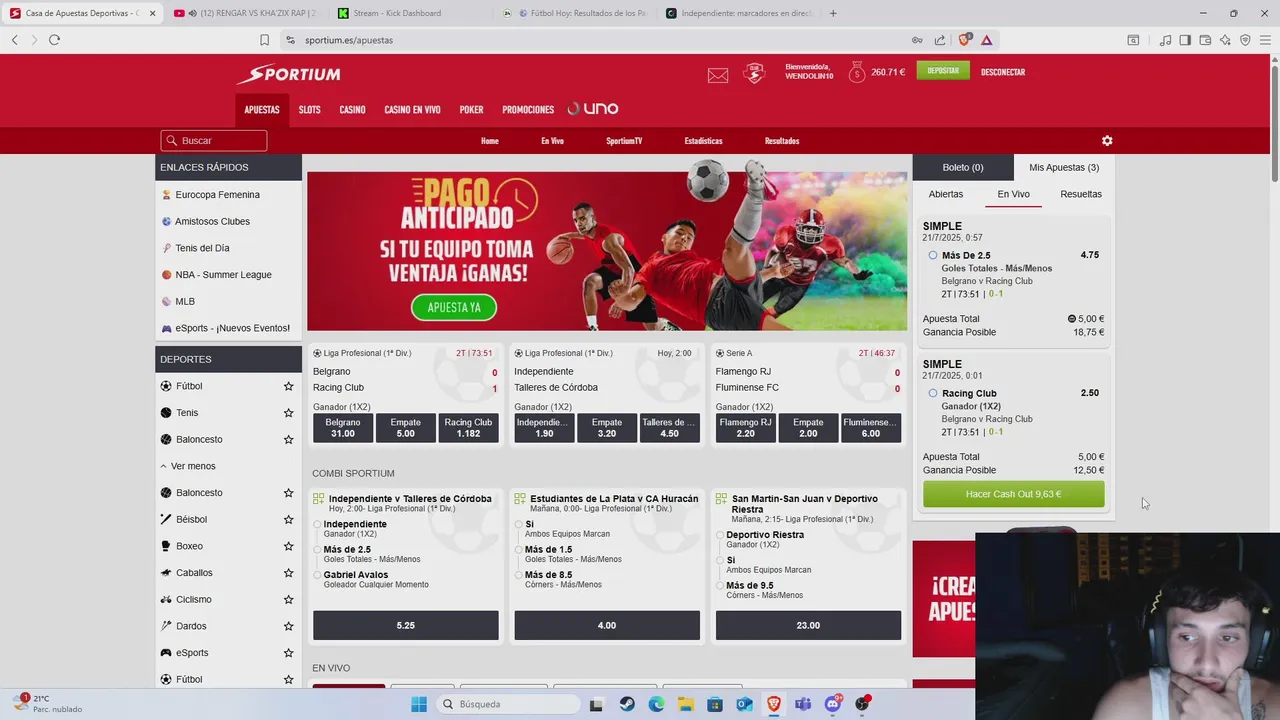The image size is (1280, 720).
Task: Click the user avatar shield icon
Action: tap(754, 73)
